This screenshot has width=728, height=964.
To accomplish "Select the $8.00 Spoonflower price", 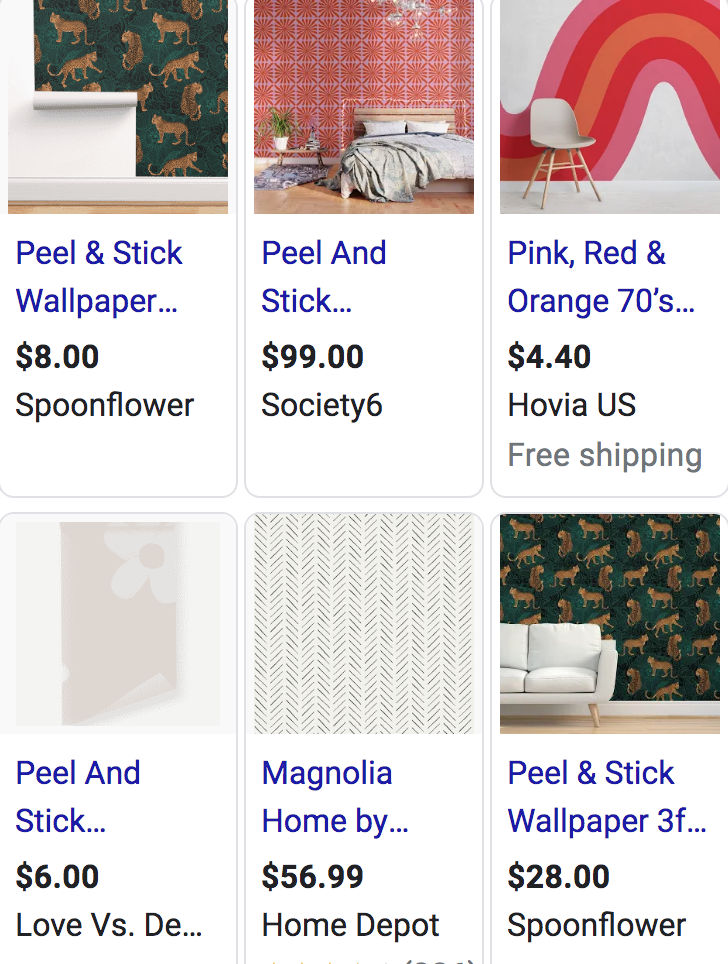I will [x=57, y=357].
